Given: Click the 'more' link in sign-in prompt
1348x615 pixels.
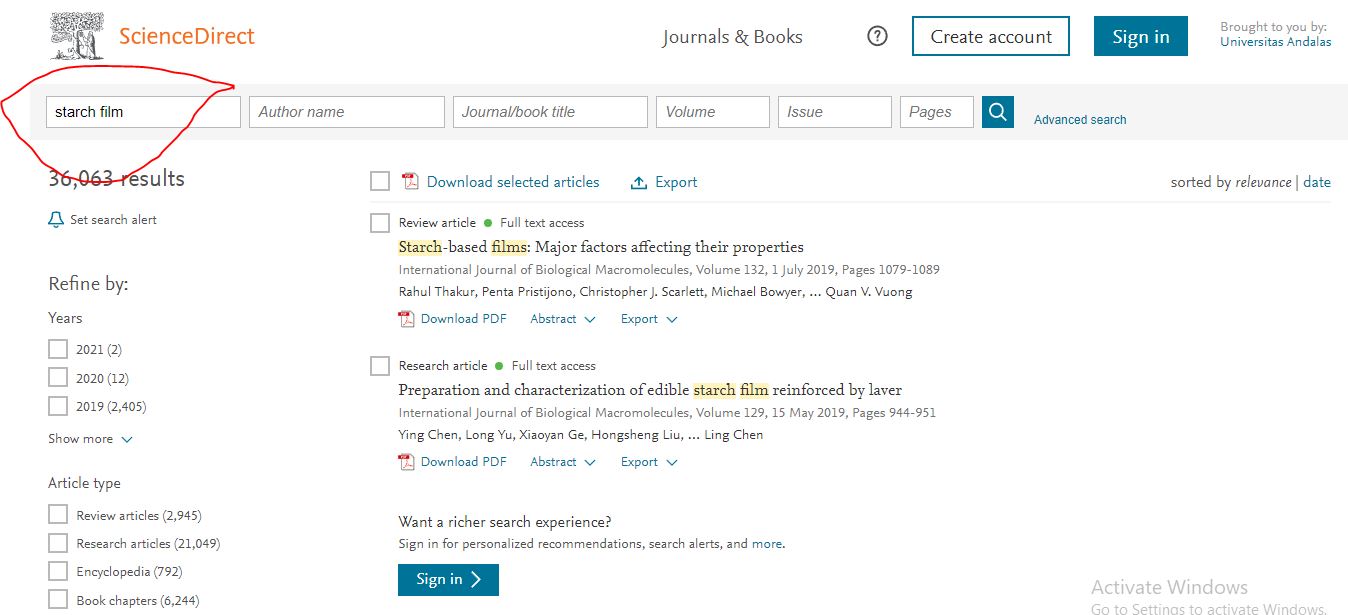Looking at the screenshot, I should [x=767, y=544].
